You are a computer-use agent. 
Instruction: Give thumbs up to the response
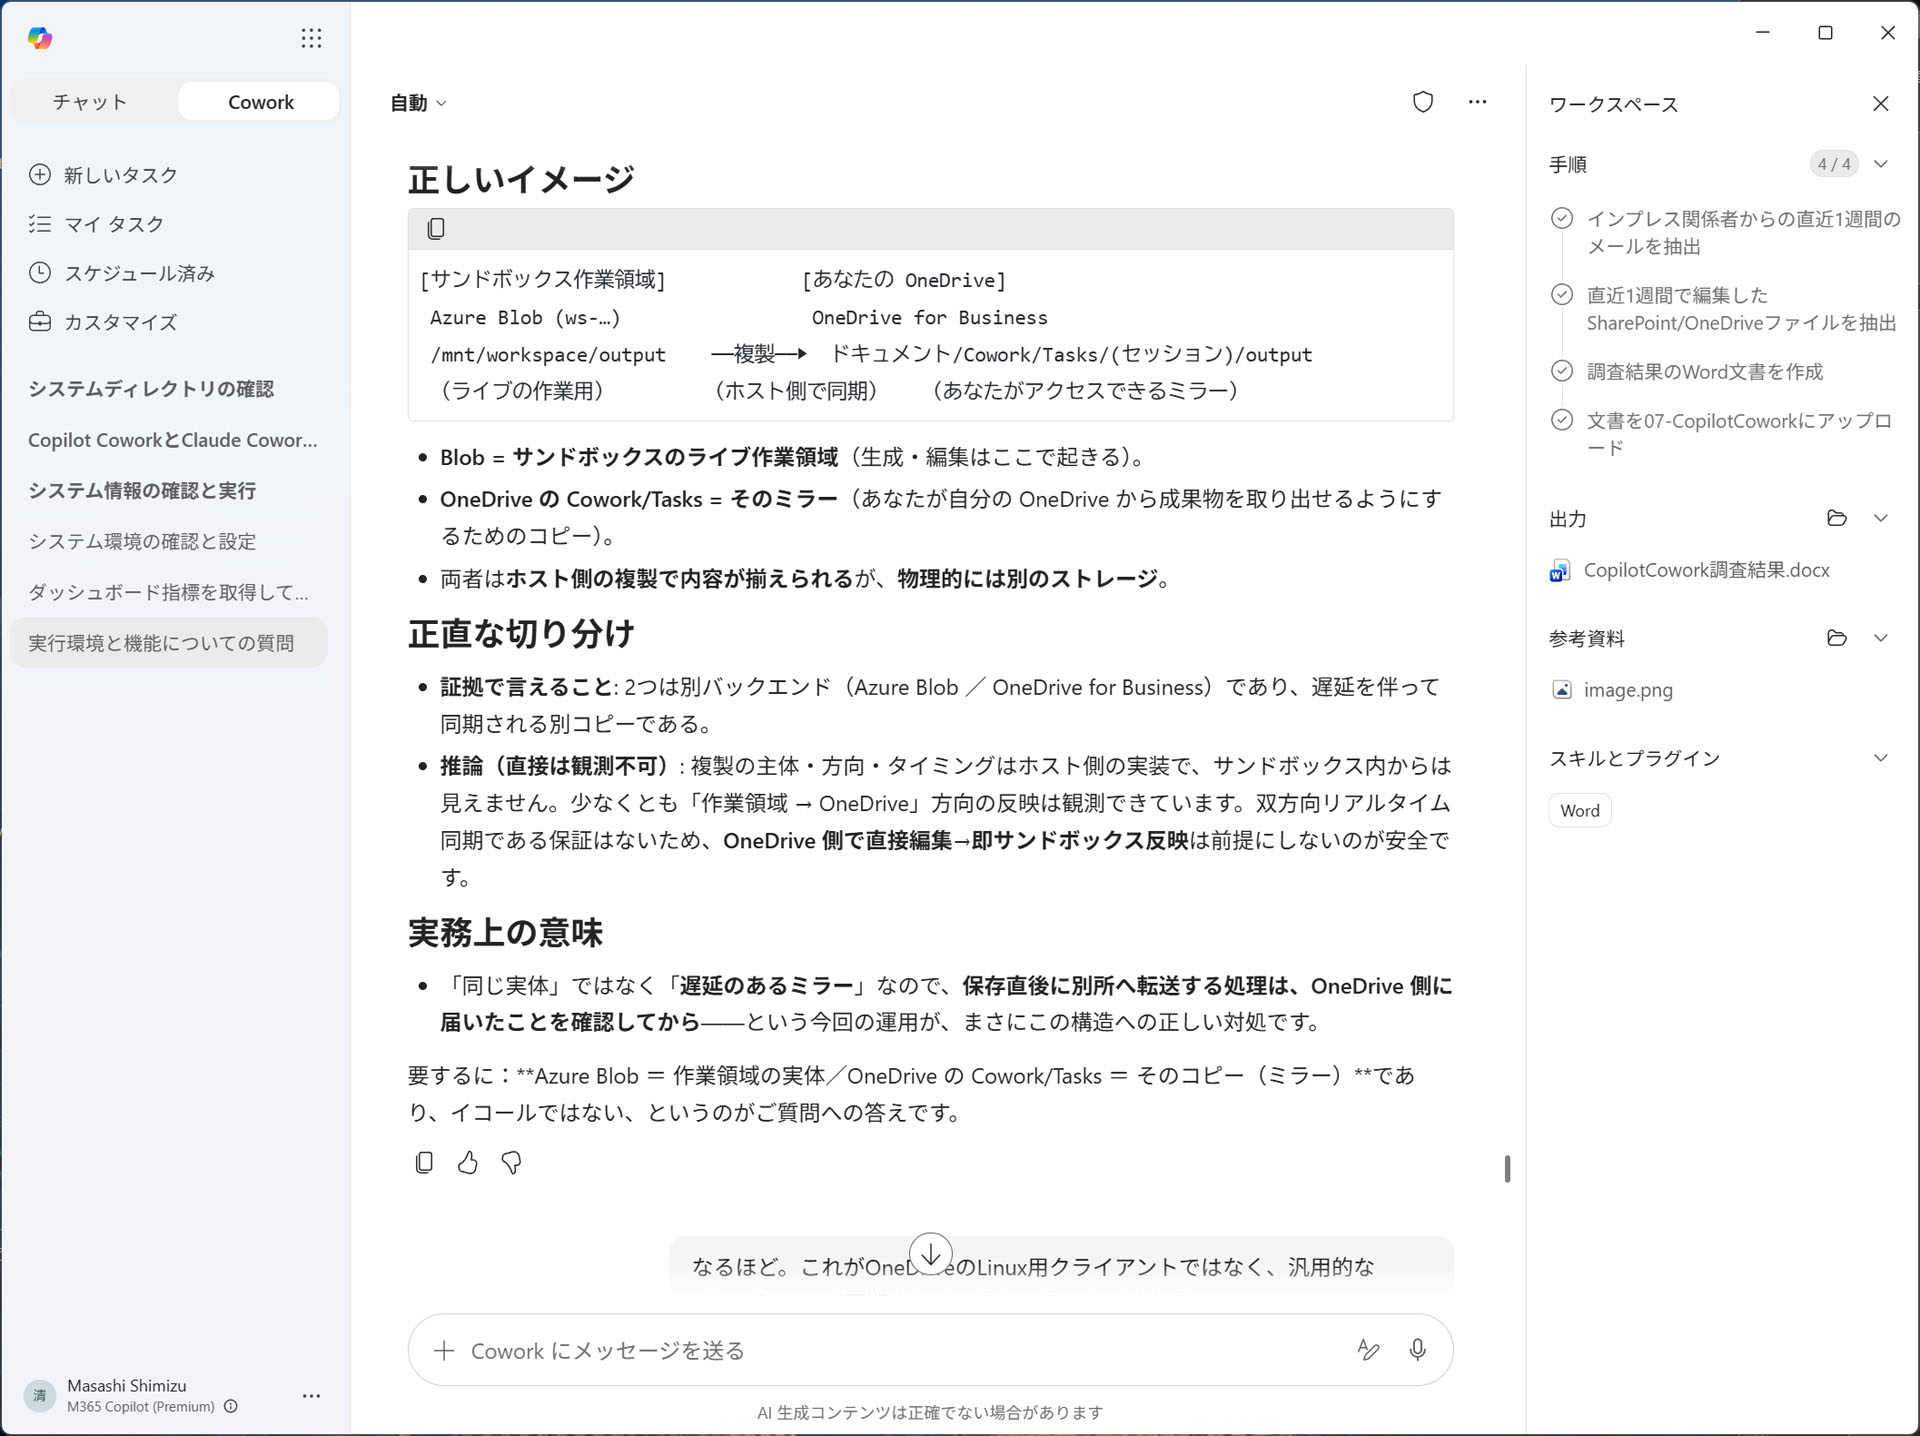click(x=467, y=1162)
